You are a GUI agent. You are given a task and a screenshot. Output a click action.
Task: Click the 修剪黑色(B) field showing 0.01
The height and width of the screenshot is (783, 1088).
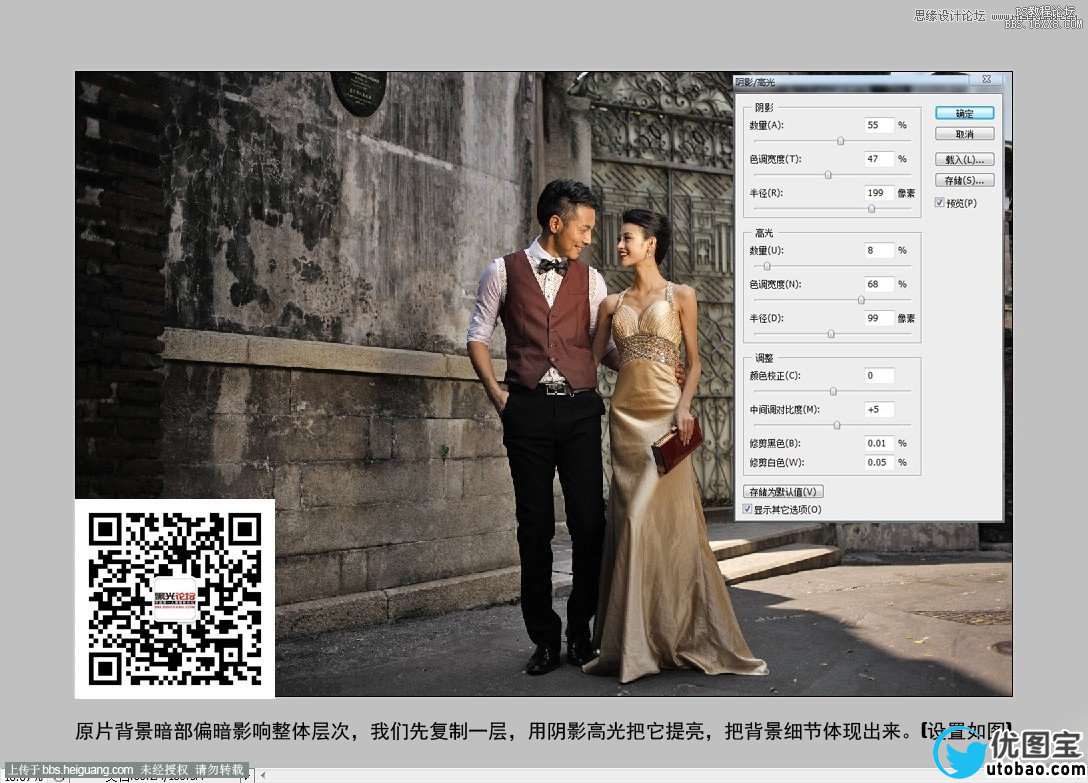879,443
